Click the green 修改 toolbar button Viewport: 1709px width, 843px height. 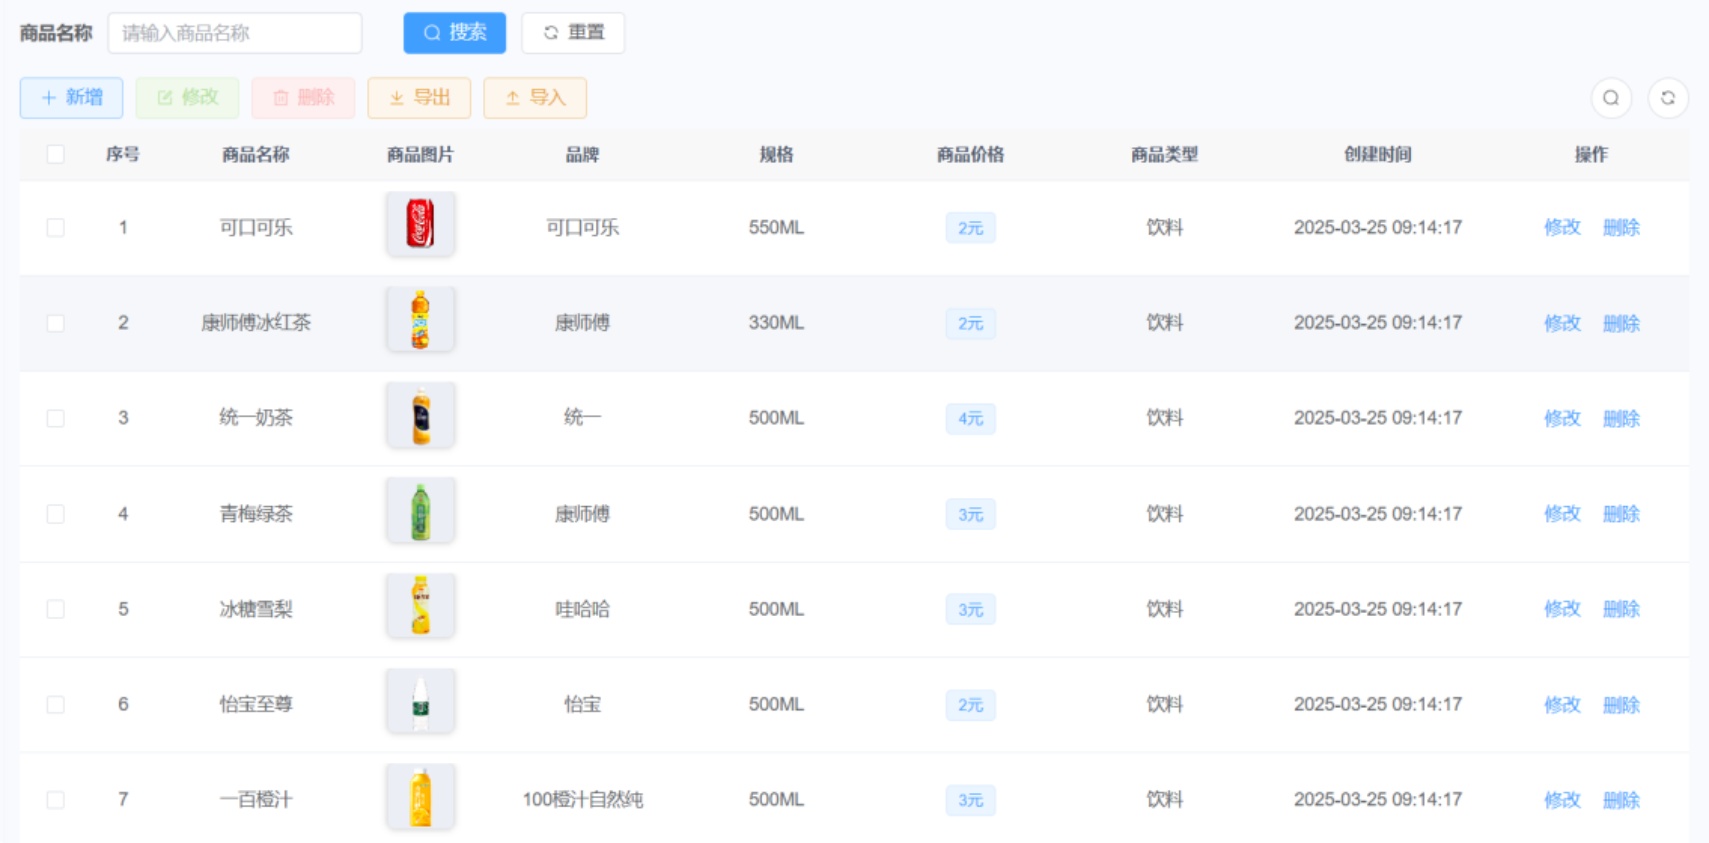point(187,98)
